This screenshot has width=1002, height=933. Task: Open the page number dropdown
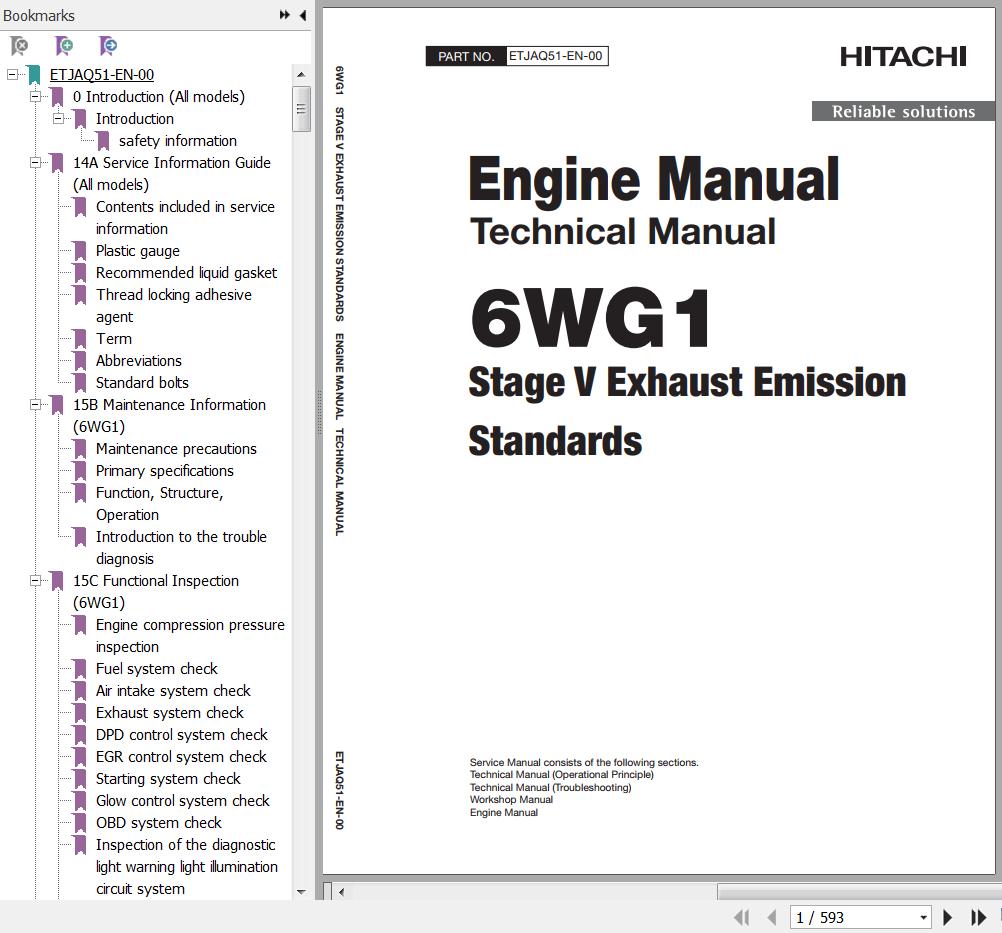coord(922,917)
